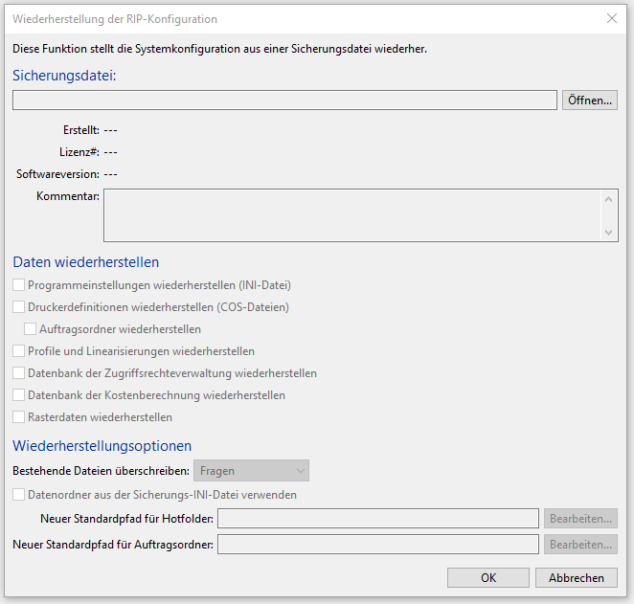Click inside the Kommentar text box

pyautogui.click(x=361, y=215)
